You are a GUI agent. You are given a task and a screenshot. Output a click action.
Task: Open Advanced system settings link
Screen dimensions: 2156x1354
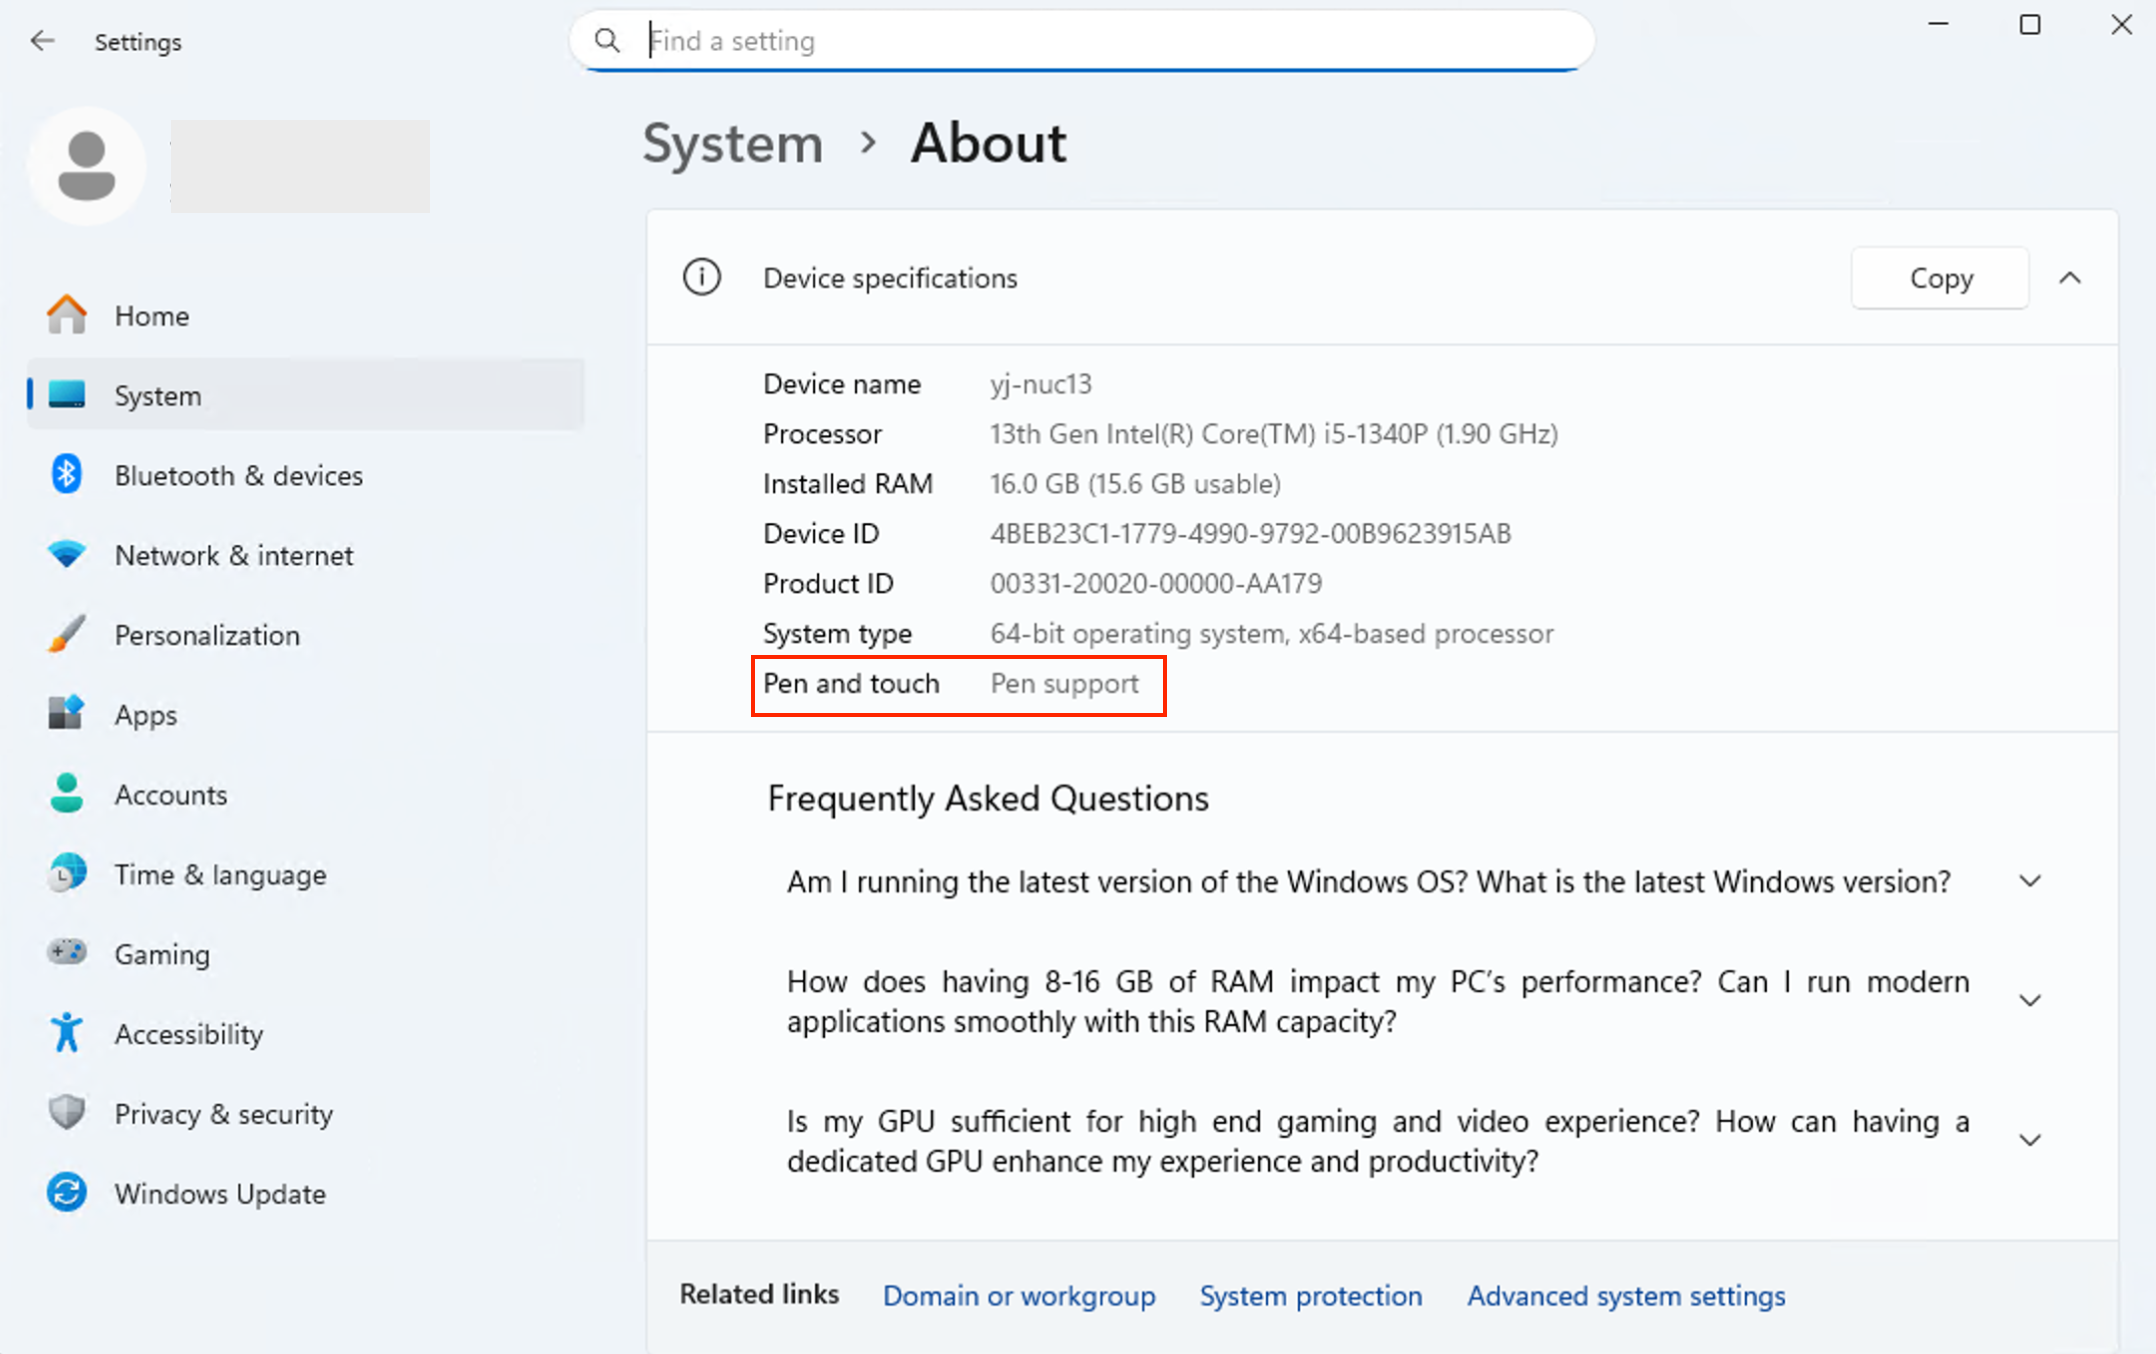pos(1625,1295)
